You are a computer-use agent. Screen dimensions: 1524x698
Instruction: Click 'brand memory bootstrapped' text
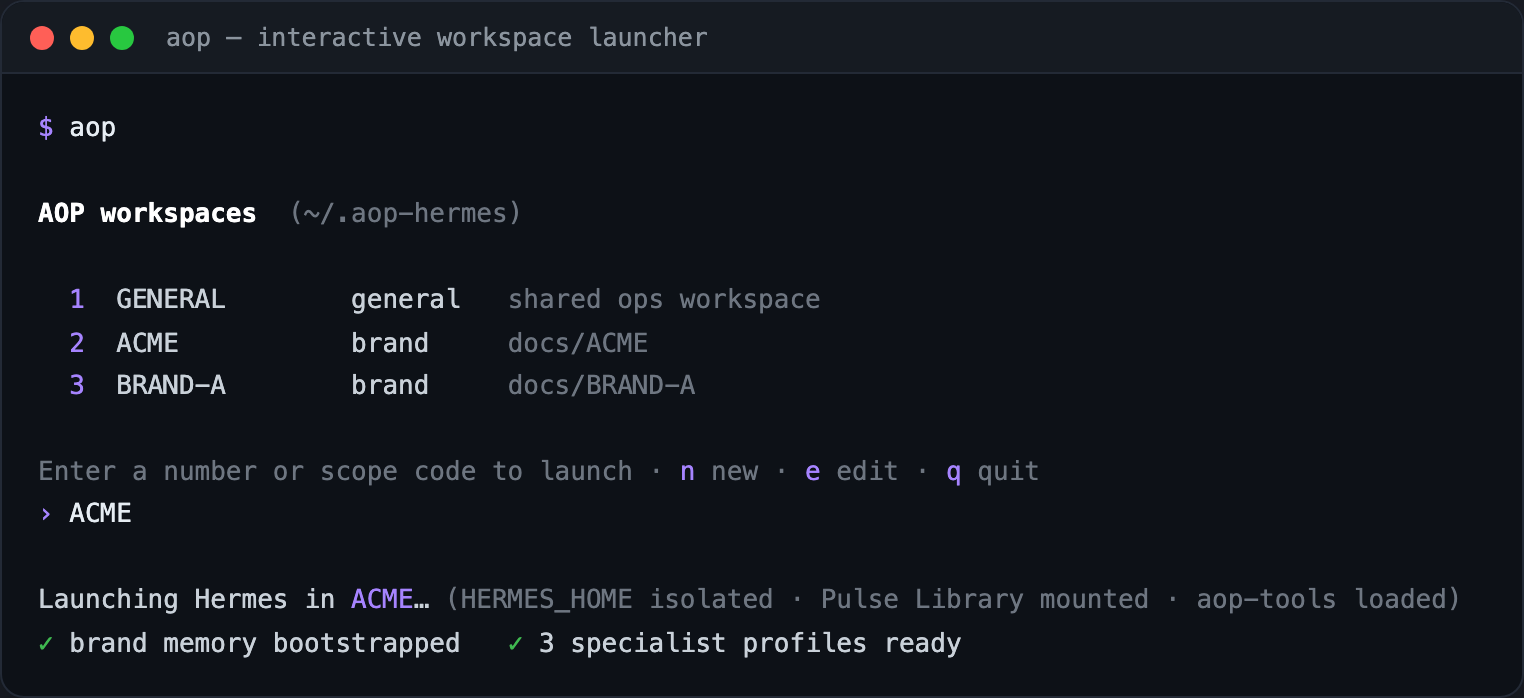[265, 643]
